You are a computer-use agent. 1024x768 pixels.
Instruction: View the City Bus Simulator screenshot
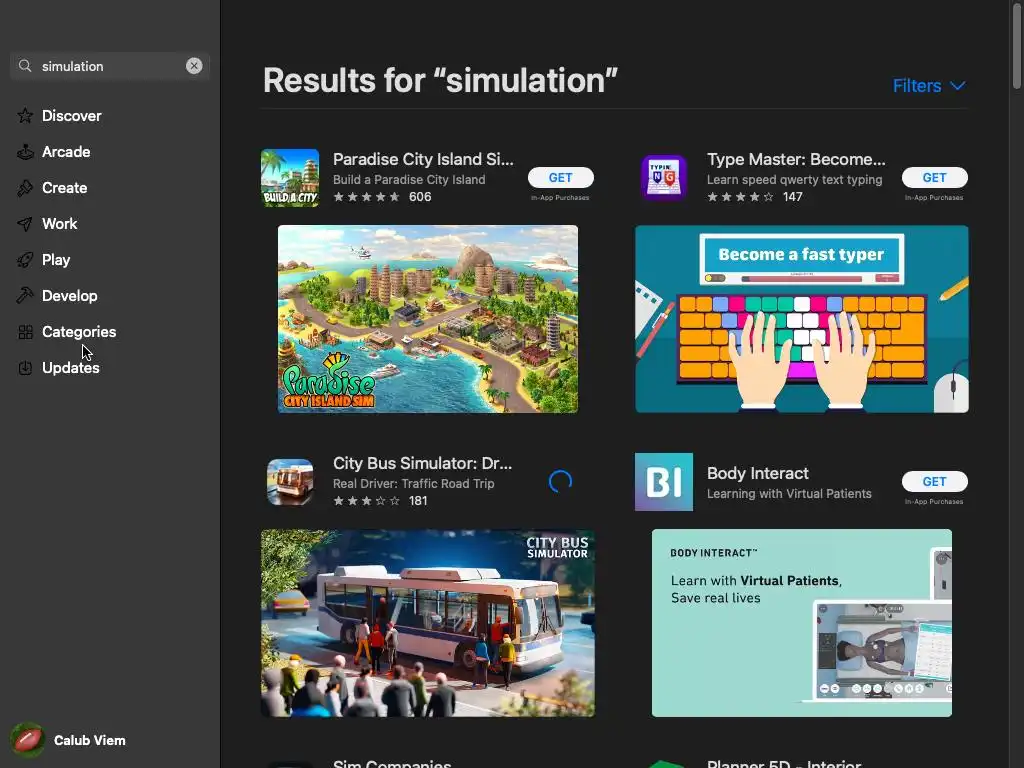428,623
